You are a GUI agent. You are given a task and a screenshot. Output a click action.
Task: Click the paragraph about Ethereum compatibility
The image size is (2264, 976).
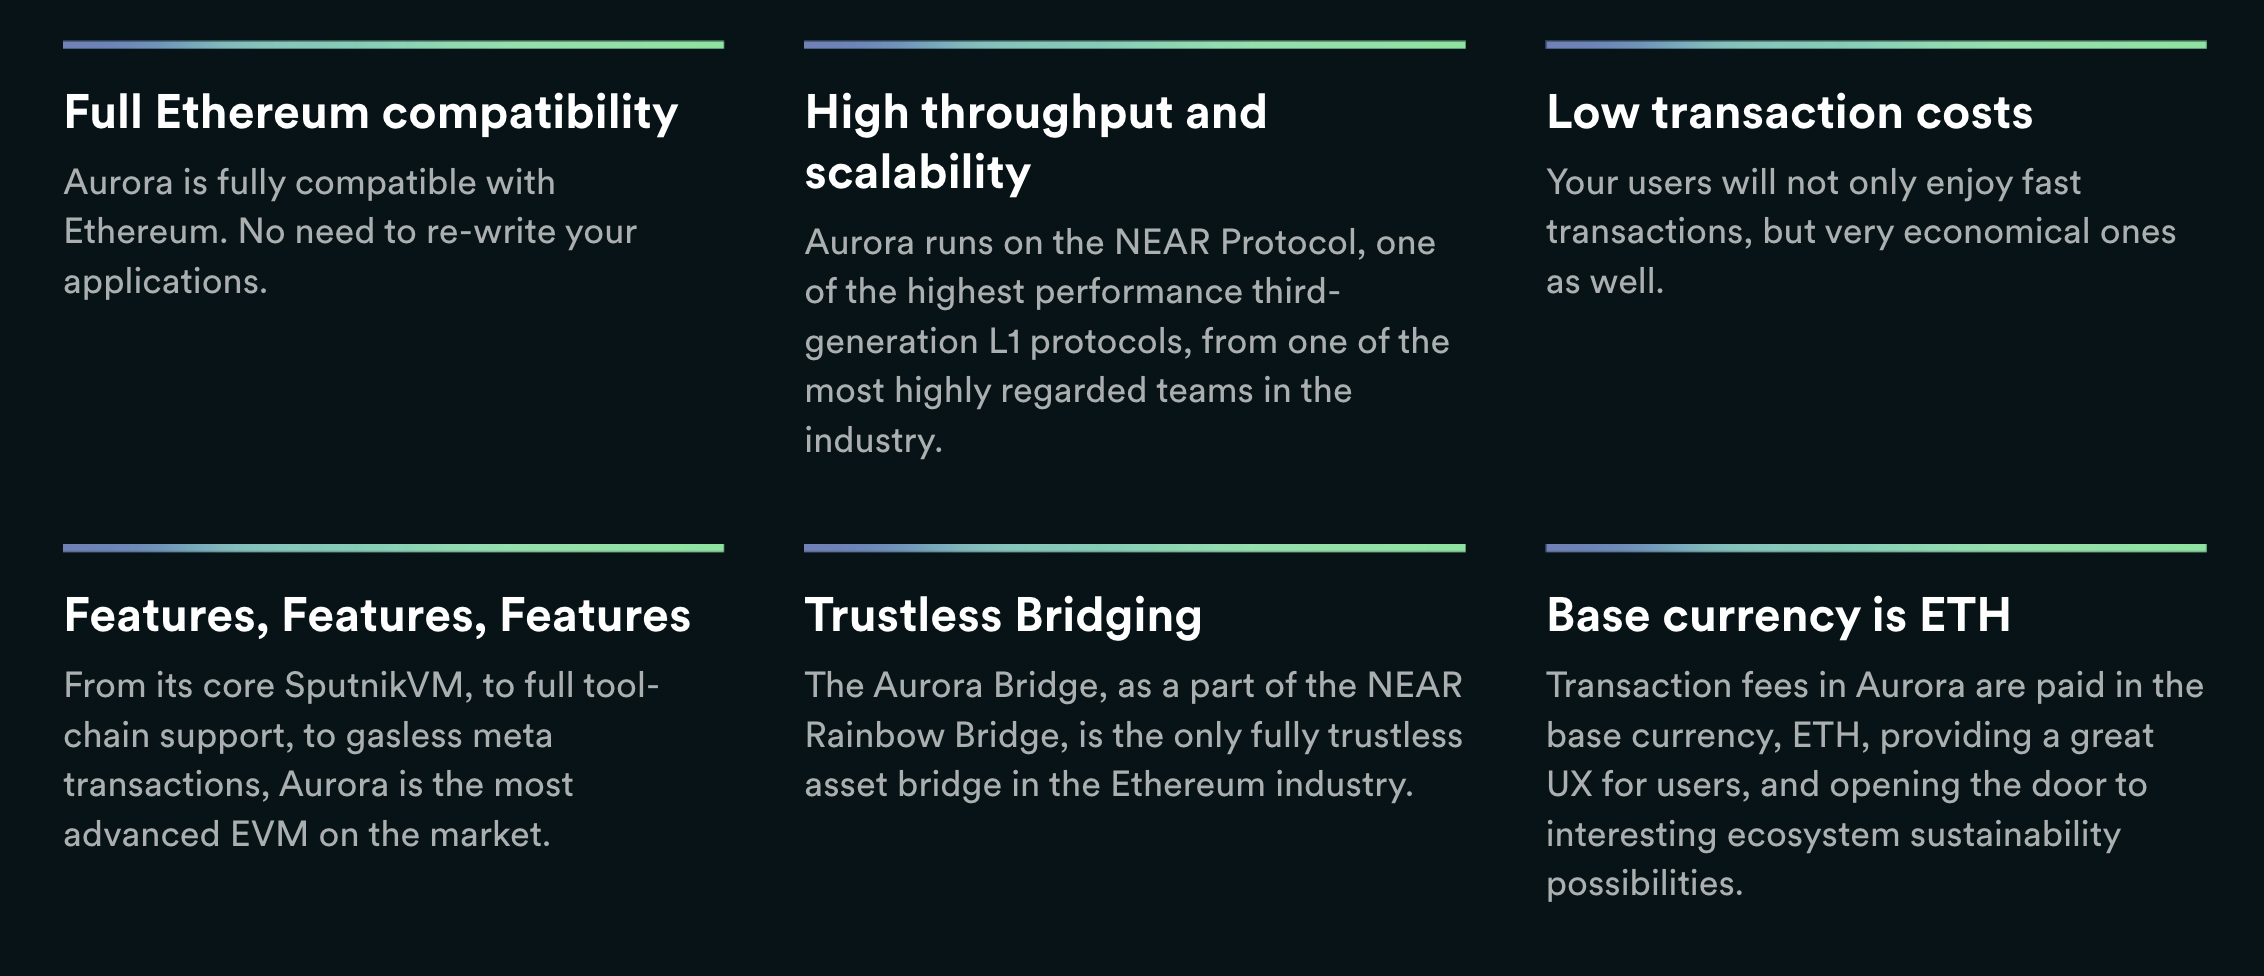coord(350,232)
